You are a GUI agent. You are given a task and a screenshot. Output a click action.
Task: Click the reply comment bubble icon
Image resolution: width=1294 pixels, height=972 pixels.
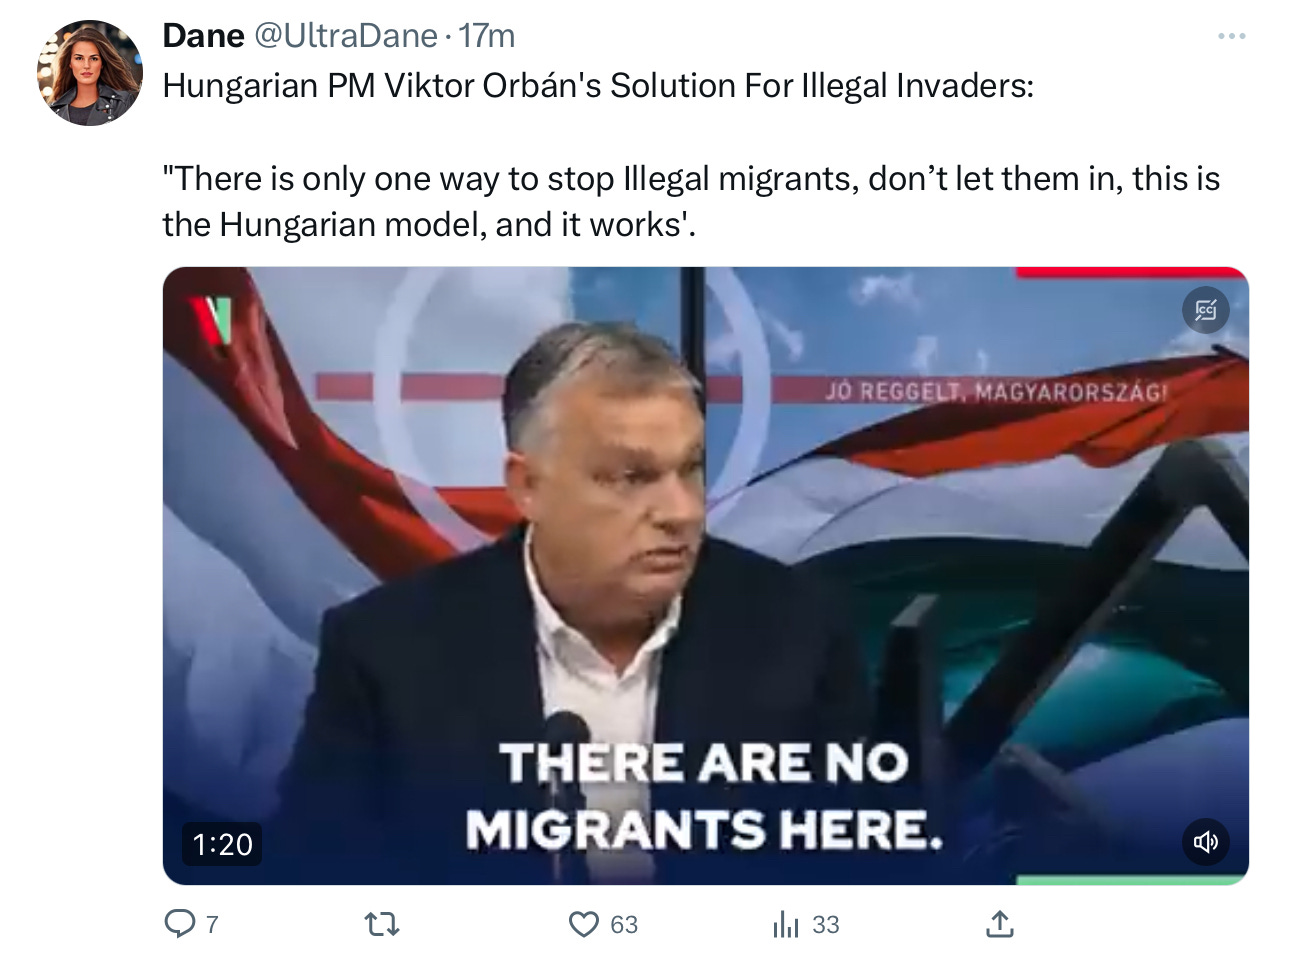pyautogui.click(x=180, y=923)
